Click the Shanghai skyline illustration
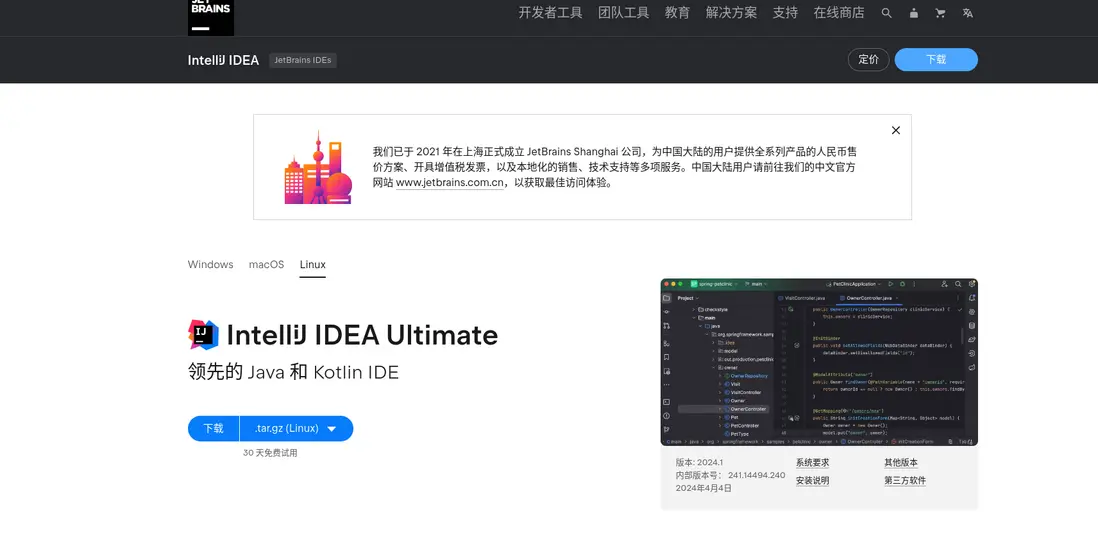This screenshot has width=1098, height=555. point(318,168)
